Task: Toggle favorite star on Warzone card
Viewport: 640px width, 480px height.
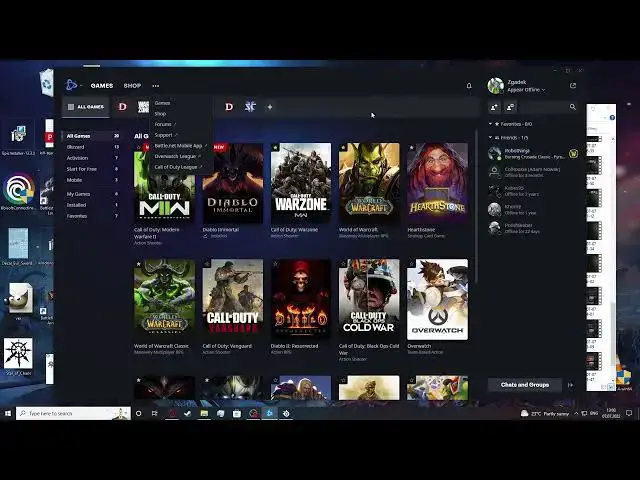Action: [276, 147]
